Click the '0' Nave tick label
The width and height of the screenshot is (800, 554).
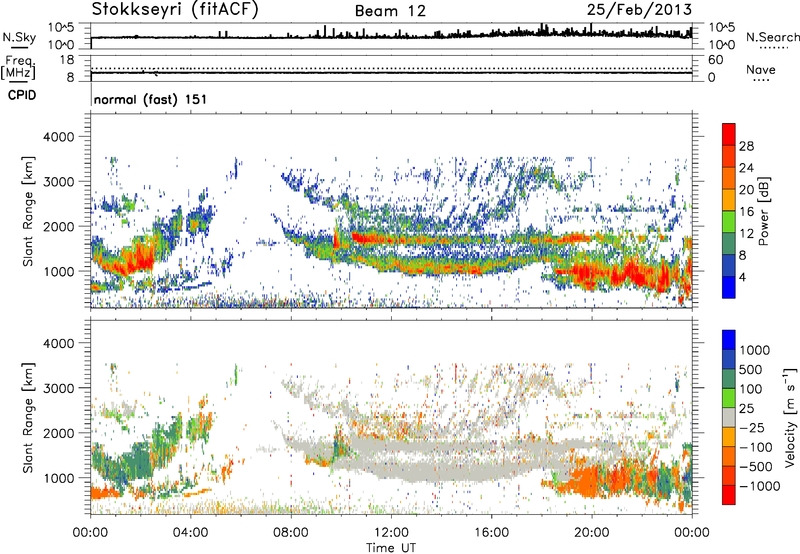(x=711, y=78)
